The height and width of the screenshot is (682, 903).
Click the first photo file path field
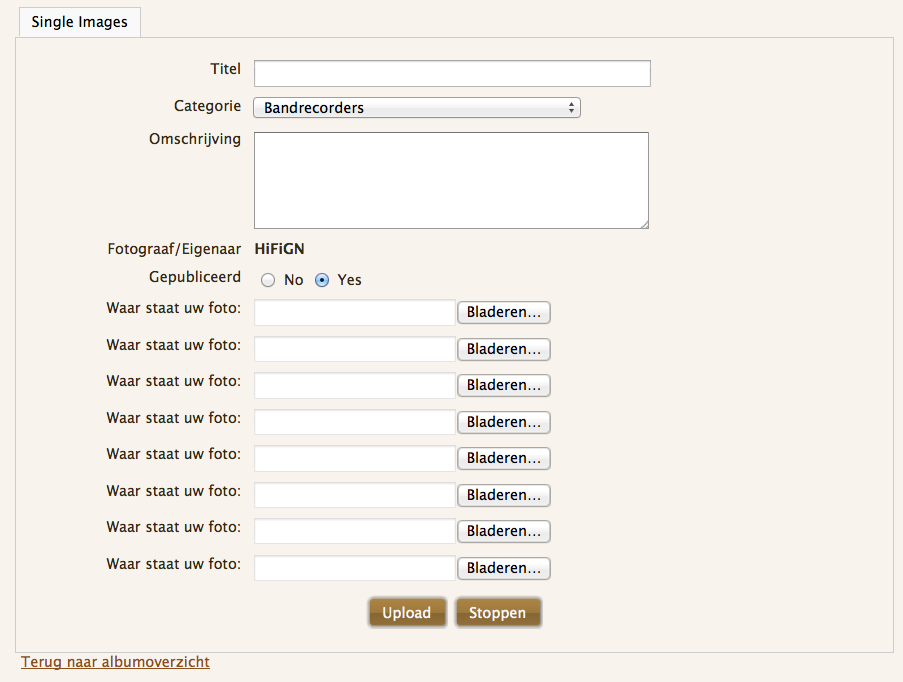(x=355, y=313)
